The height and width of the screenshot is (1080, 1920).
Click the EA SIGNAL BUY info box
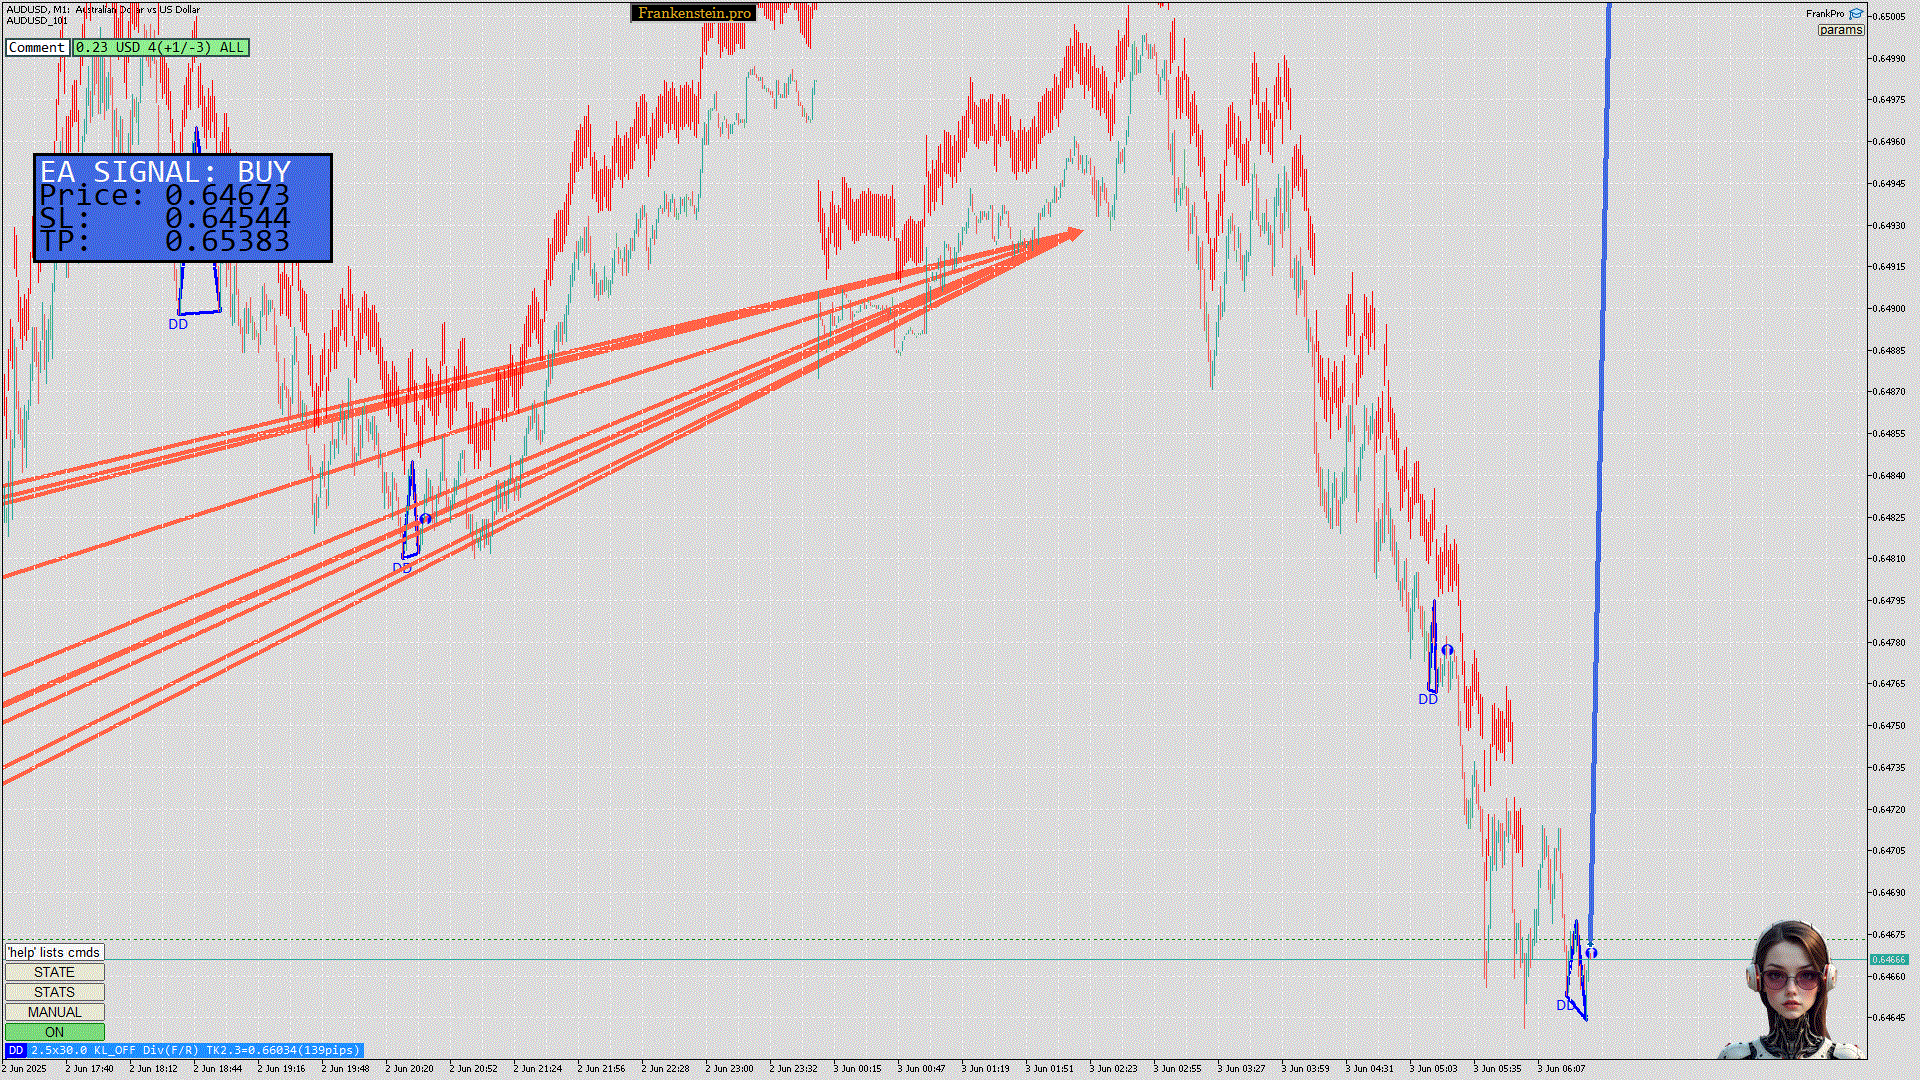point(183,208)
